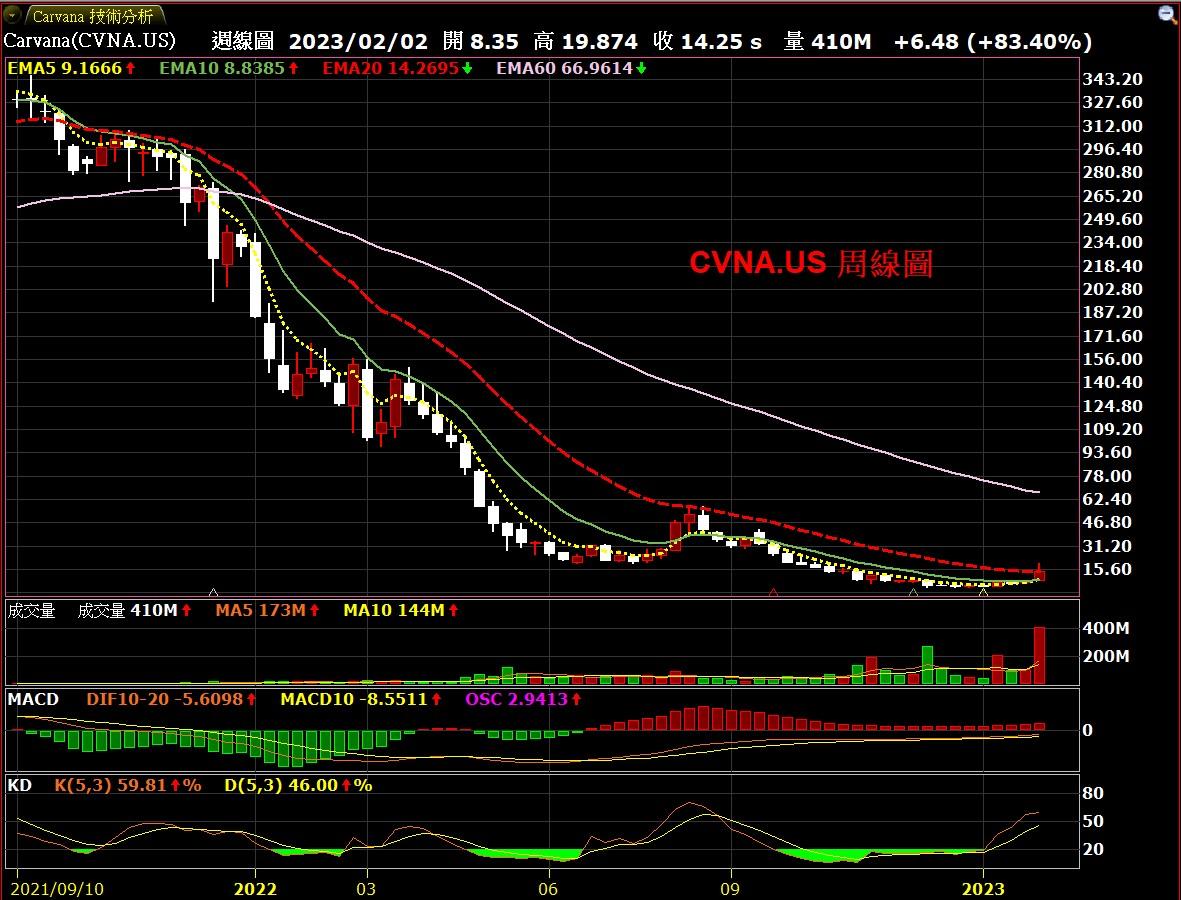This screenshot has height=900, width=1181.
Task: Click the 2022 year label on time axis
Action: pos(255,889)
